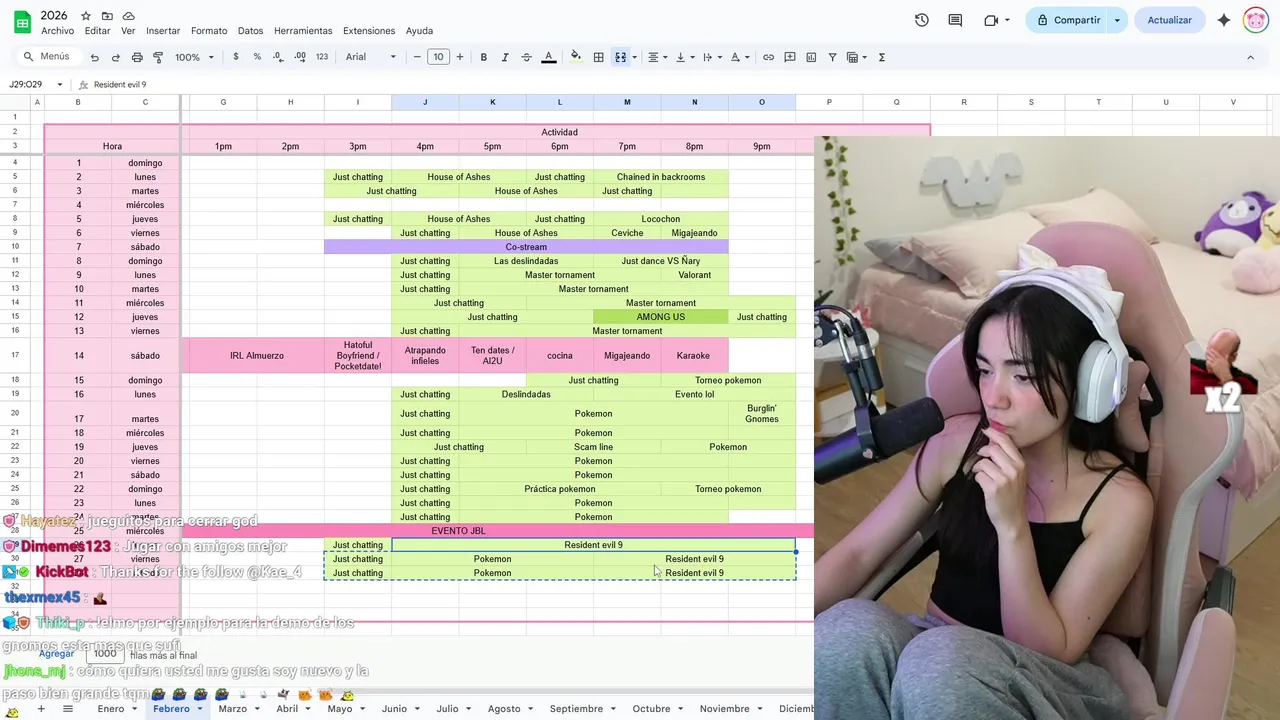
Task: Insert a chart
Action: click(811, 57)
